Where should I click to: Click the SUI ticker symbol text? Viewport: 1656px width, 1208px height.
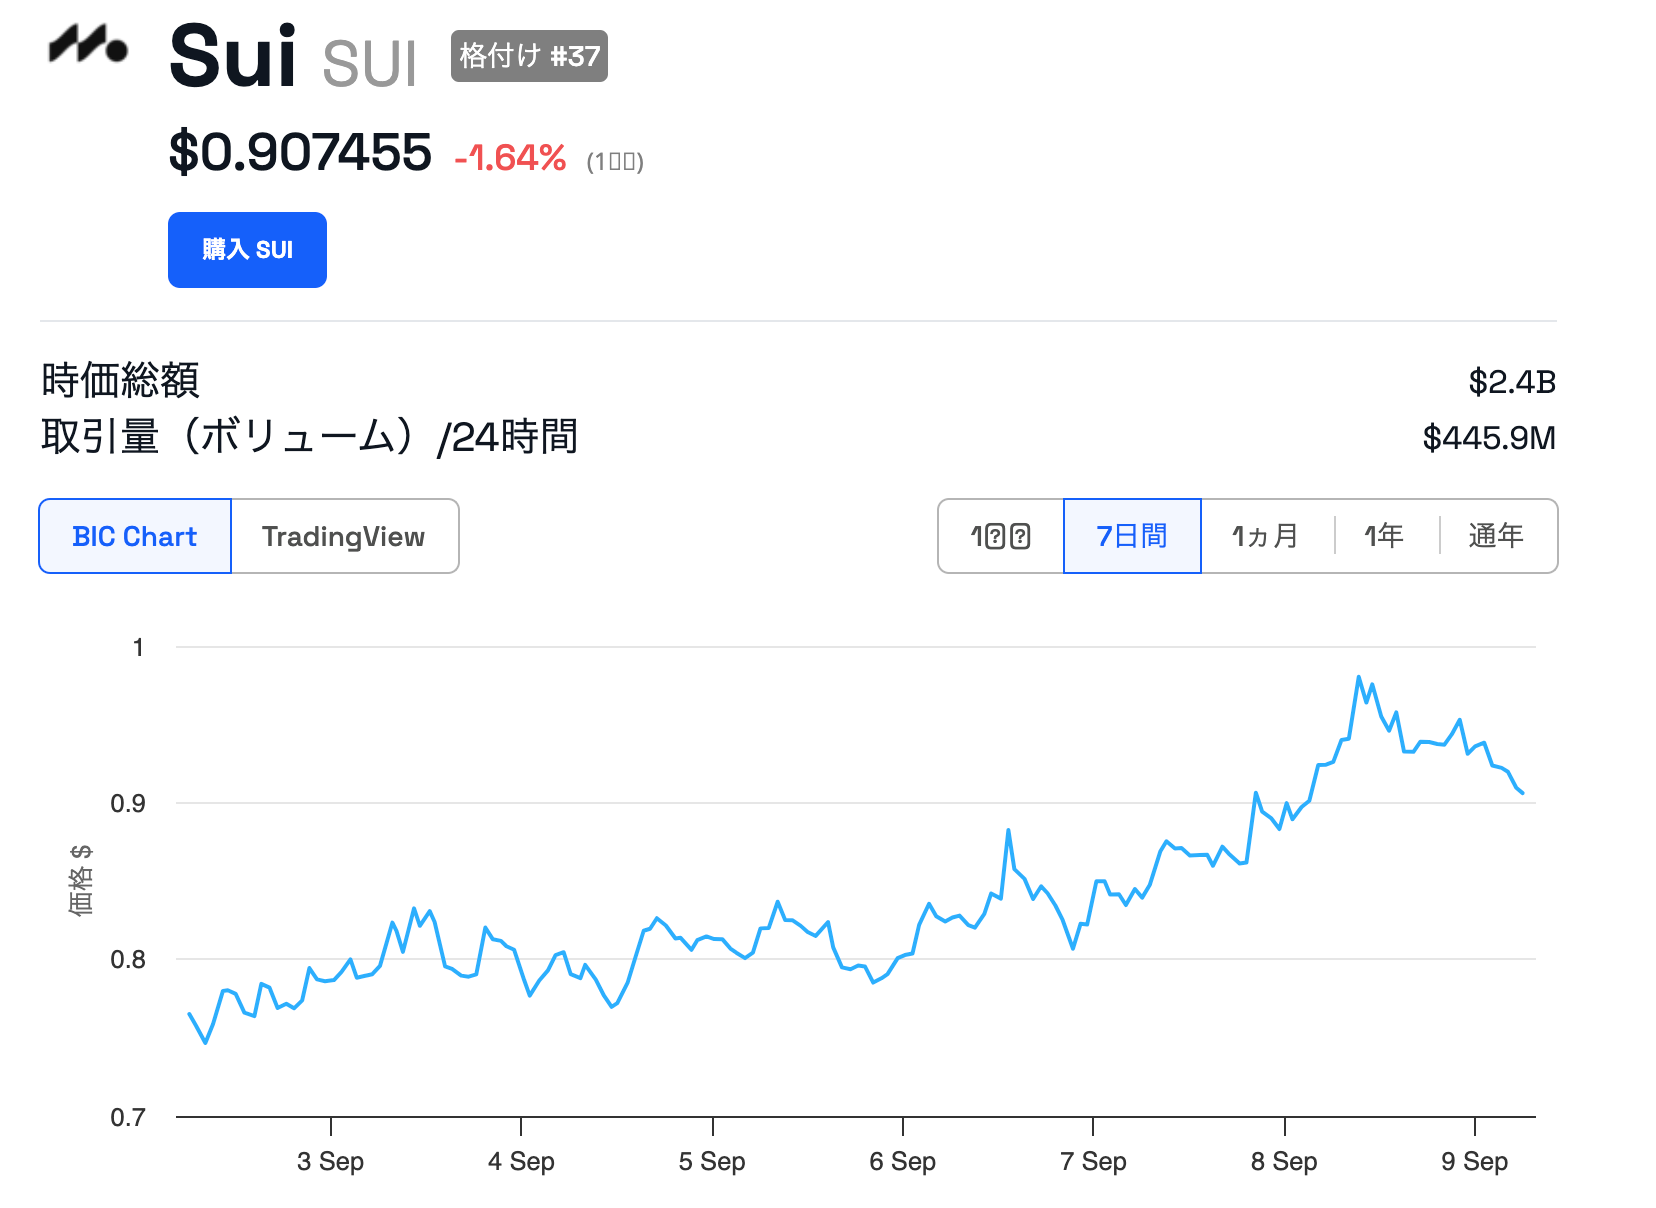click(x=369, y=64)
